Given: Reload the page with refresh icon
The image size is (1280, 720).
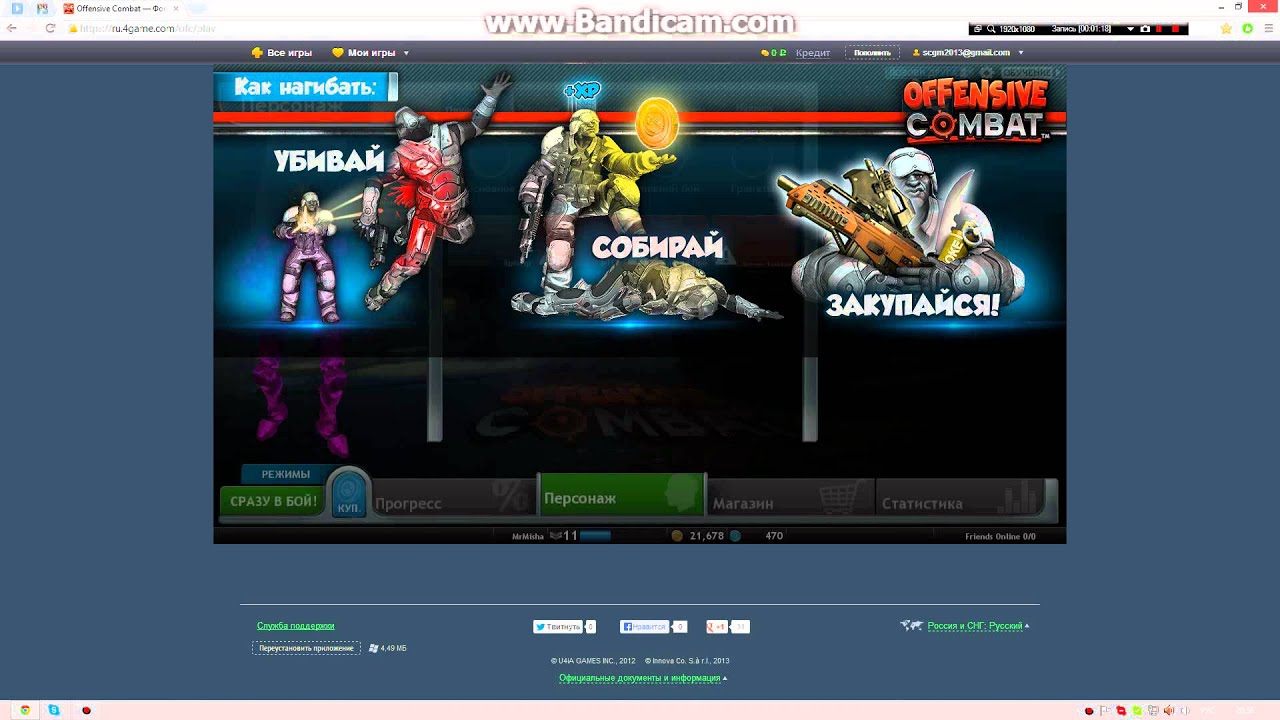Looking at the screenshot, I should 50,28.
